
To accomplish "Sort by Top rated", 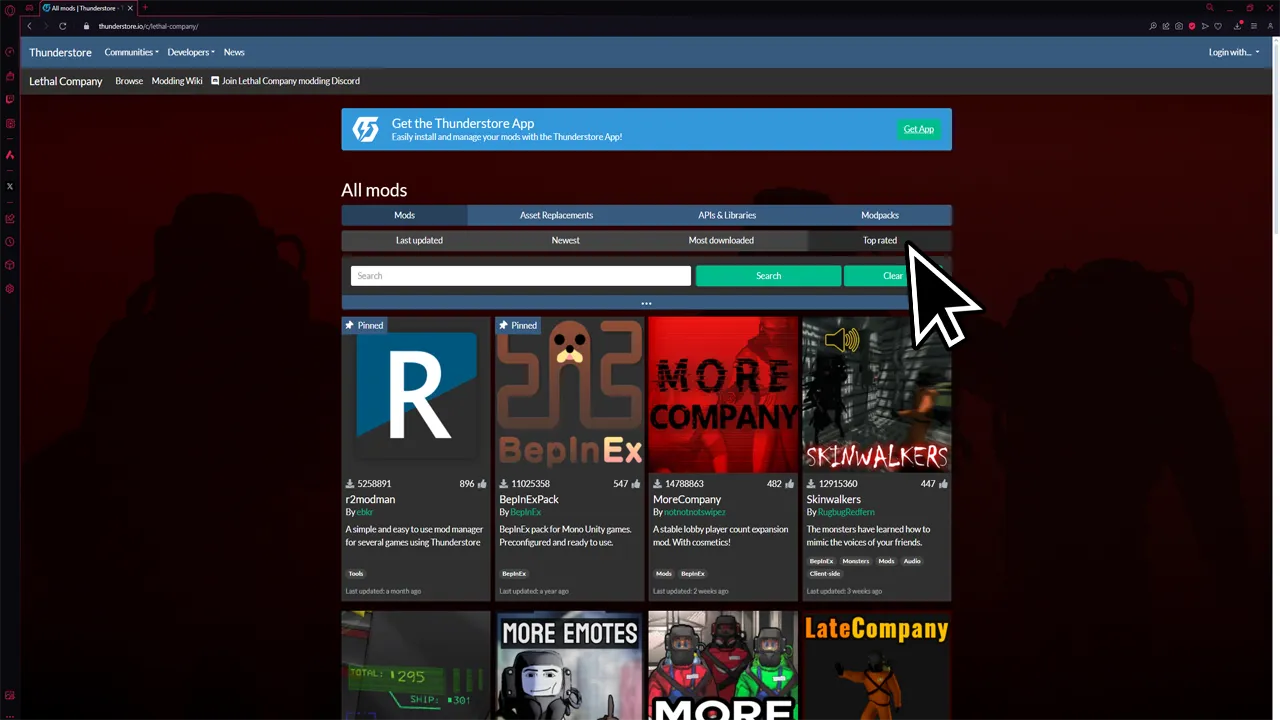I will [x=880, y=240].
